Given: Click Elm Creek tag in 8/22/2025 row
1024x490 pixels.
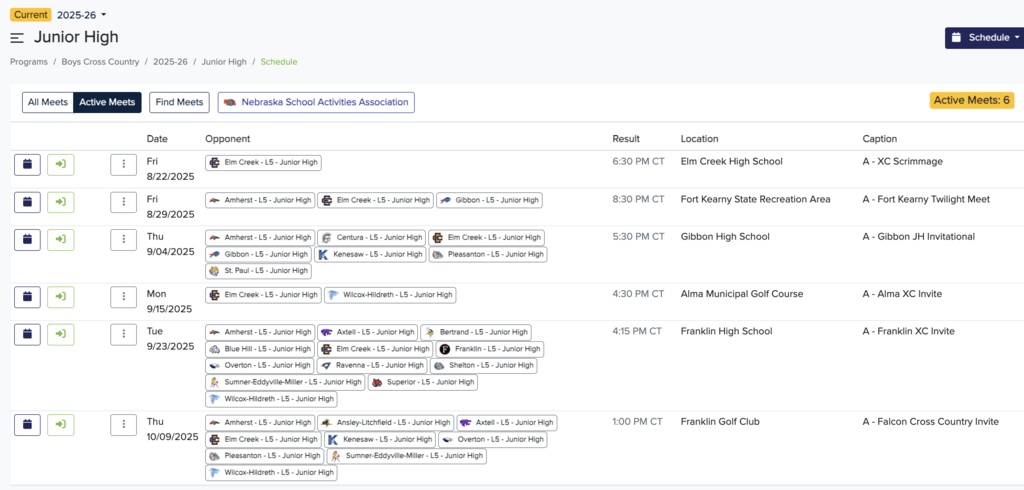Looking at the screenshot, I should tap(263, 163).
